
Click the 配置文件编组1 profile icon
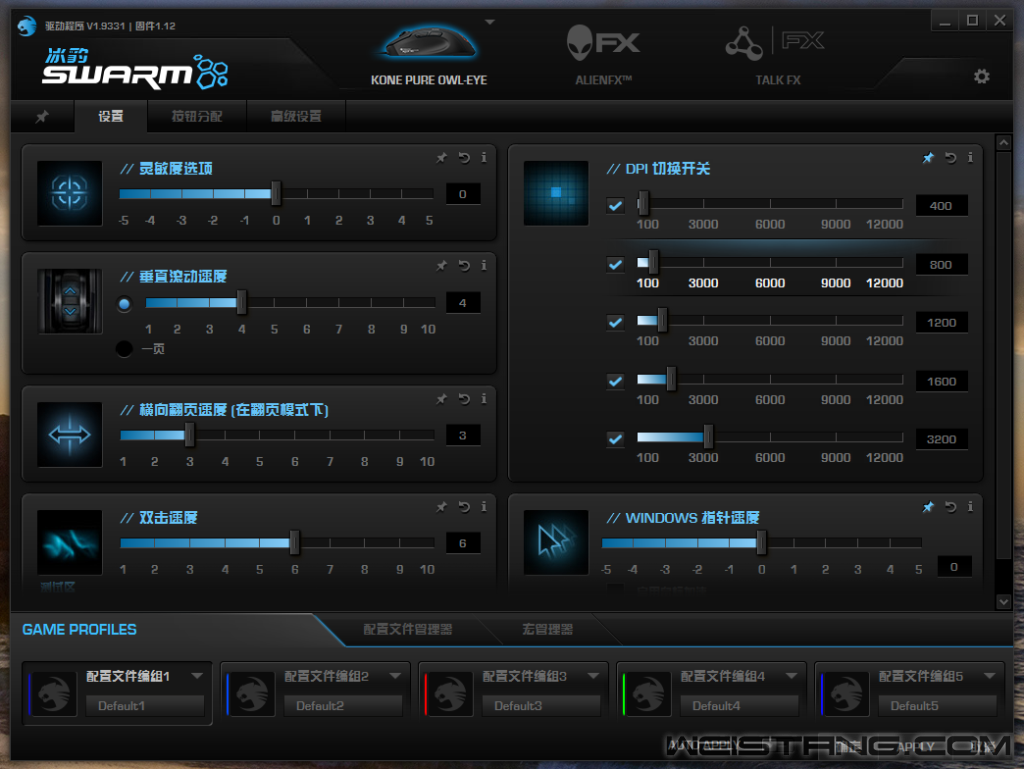pos(53,693)
